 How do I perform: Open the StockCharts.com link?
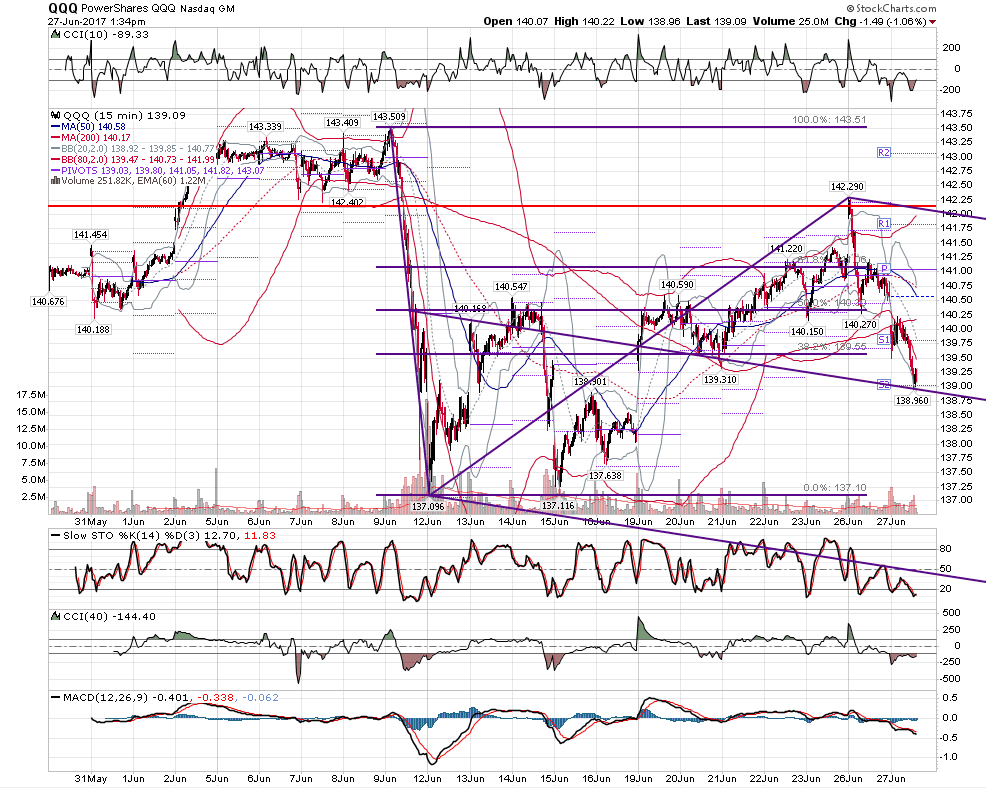(890, 8)
